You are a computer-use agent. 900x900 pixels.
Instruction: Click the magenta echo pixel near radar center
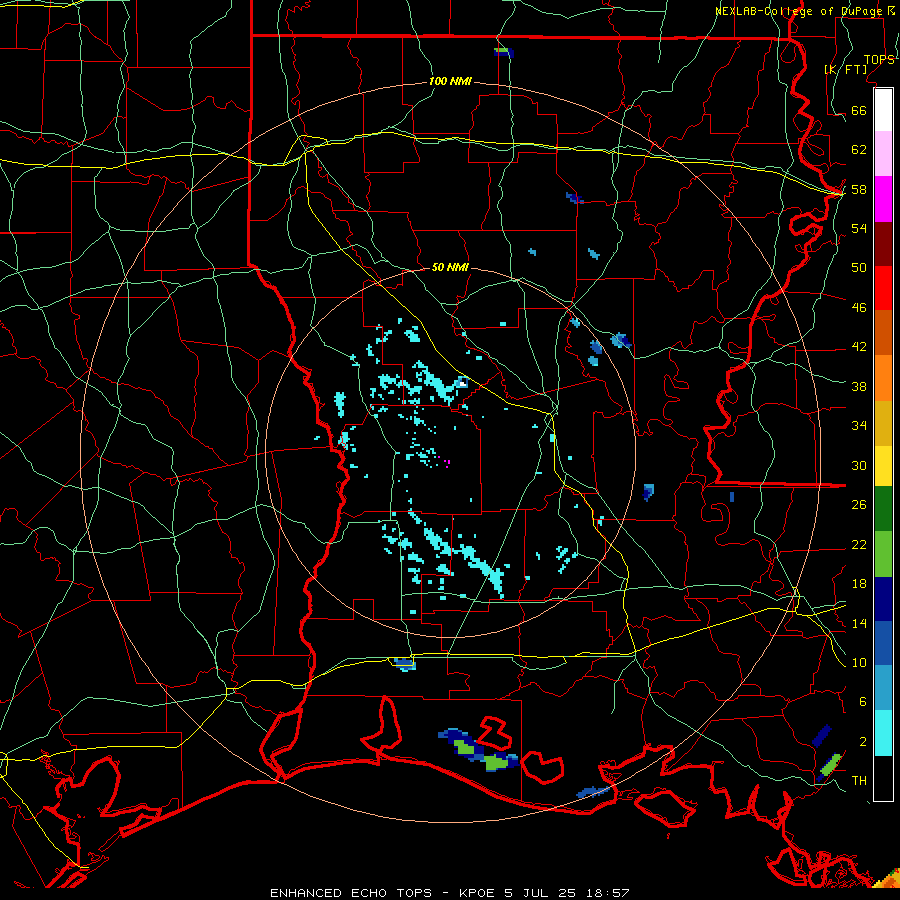tap(447, 463)
